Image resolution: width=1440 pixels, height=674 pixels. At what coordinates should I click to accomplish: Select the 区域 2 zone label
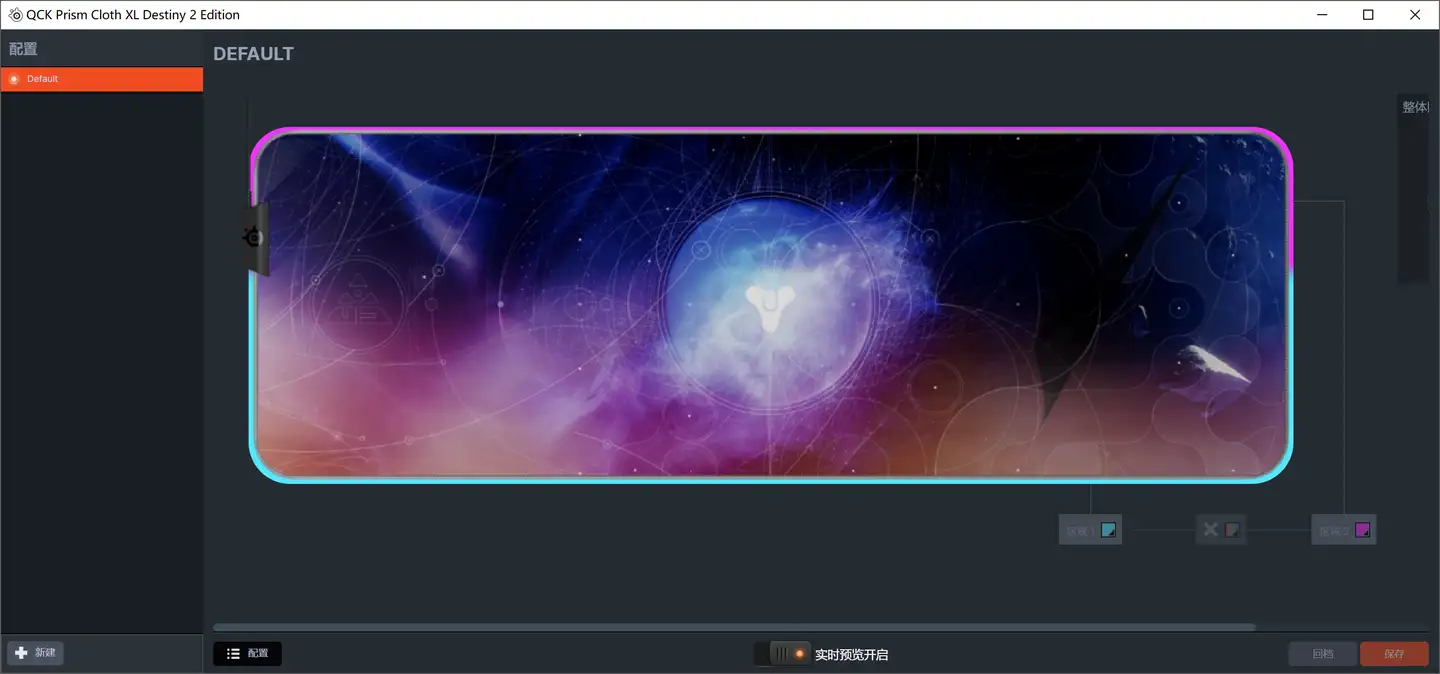point(1334,531)
